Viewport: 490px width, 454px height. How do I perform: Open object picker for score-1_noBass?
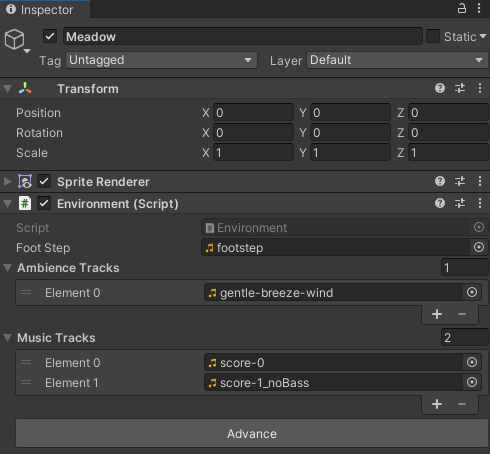tap(472, 382)
